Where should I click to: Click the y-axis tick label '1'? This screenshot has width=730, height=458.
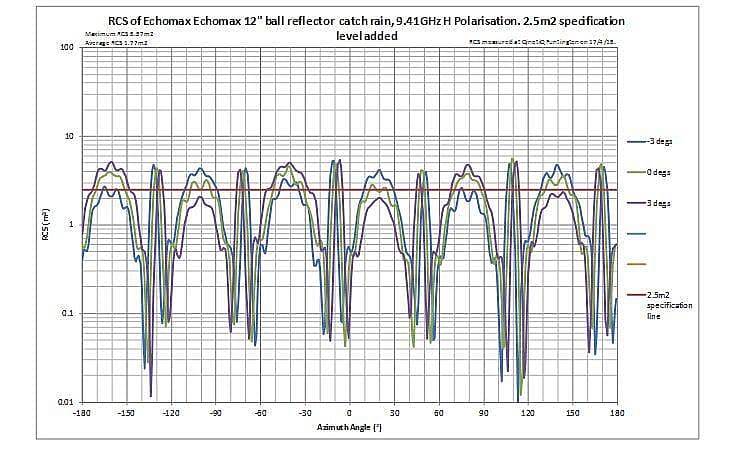(x=72, y=224)
